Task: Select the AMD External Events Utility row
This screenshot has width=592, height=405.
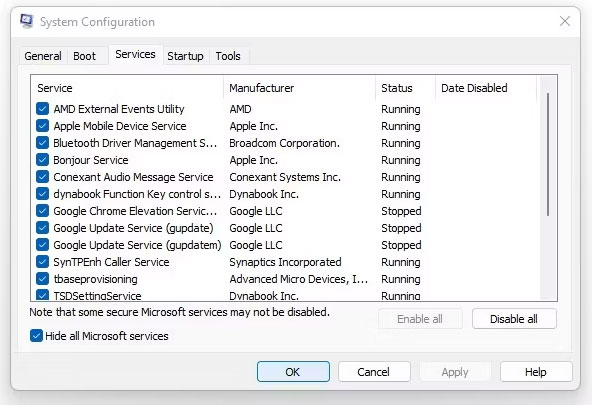Action: 285,109
